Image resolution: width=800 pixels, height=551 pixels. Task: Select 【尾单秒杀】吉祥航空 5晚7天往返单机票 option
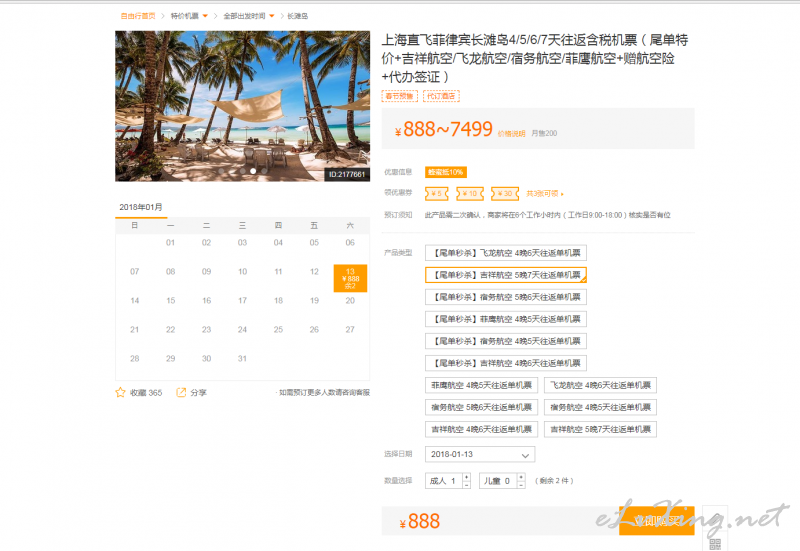point(506,275)
